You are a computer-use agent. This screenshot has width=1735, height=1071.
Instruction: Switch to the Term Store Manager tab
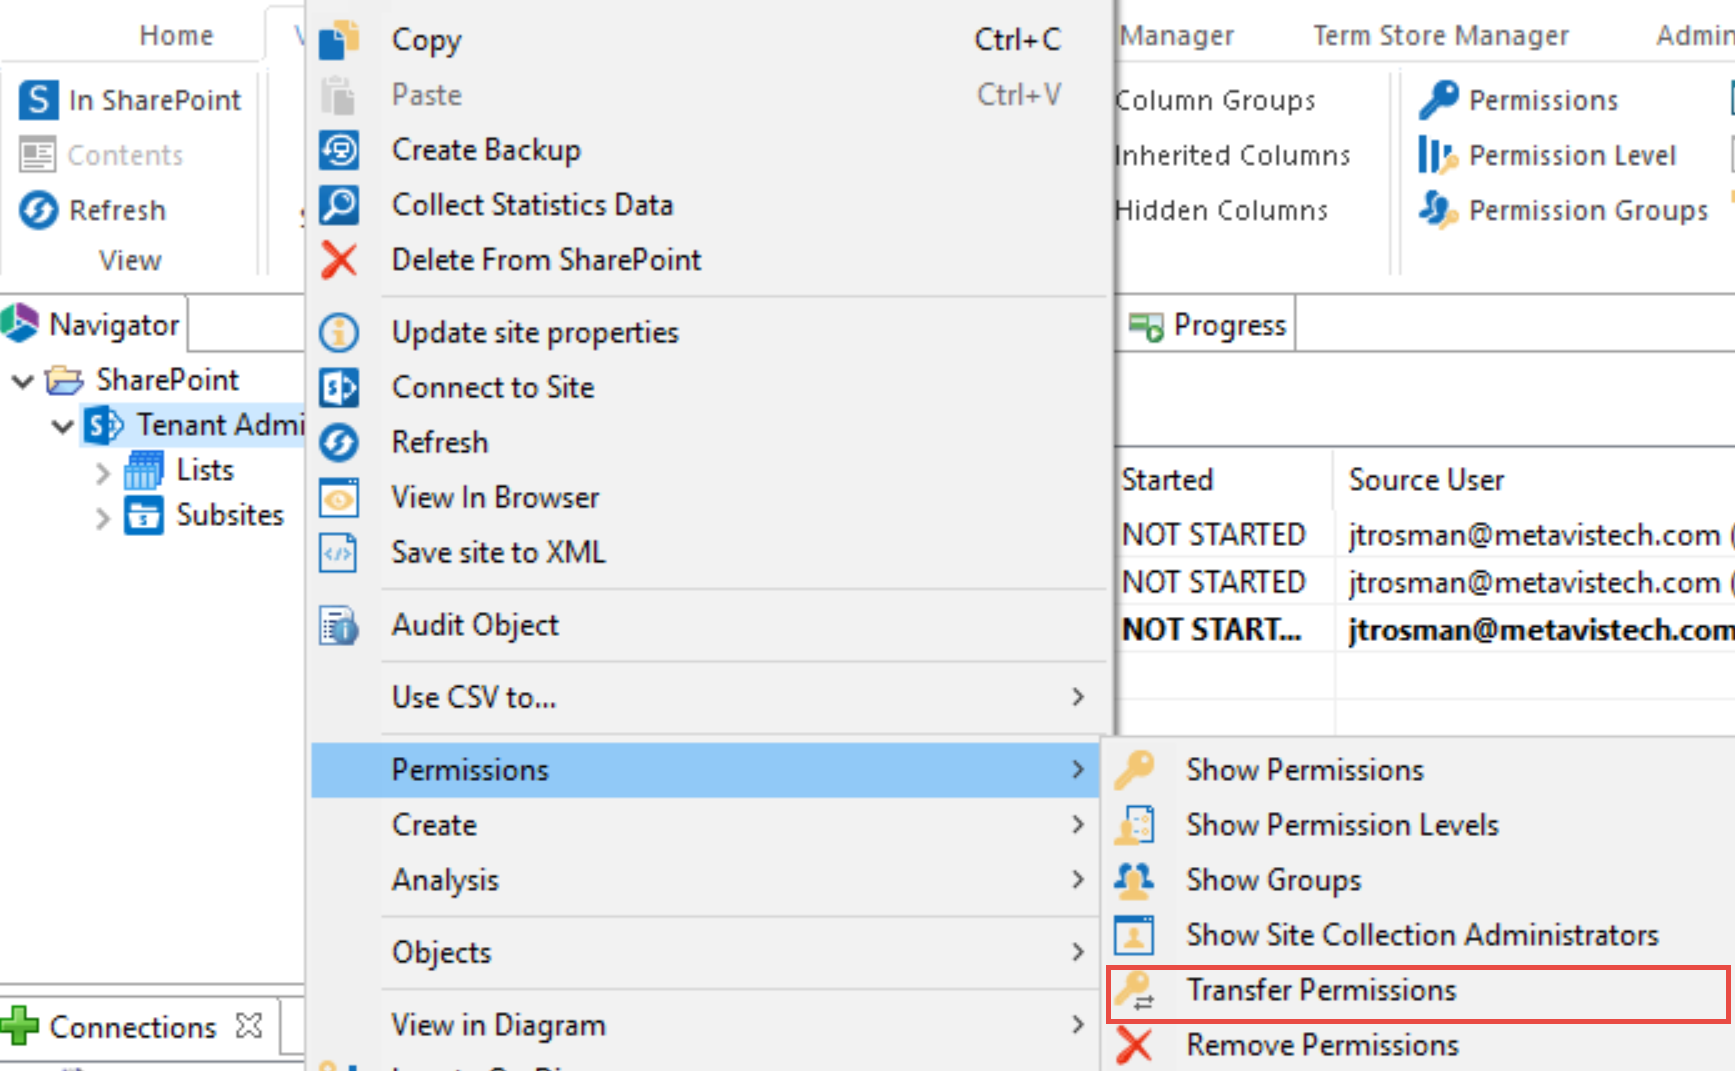[1440, 34]
